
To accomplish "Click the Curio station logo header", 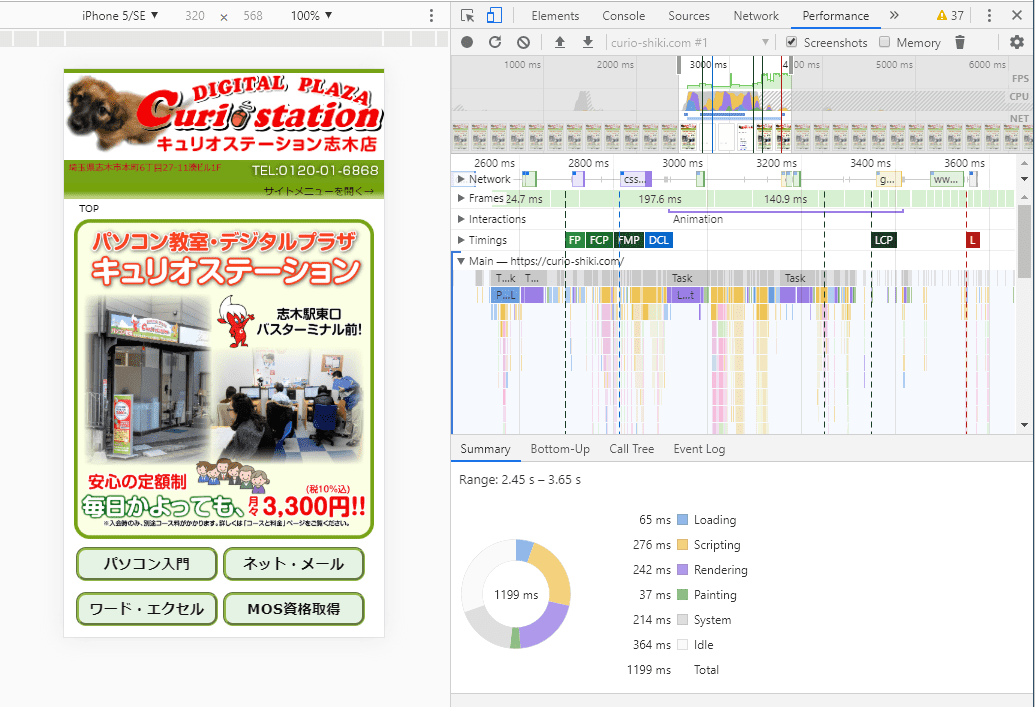I will pos(224,115).
